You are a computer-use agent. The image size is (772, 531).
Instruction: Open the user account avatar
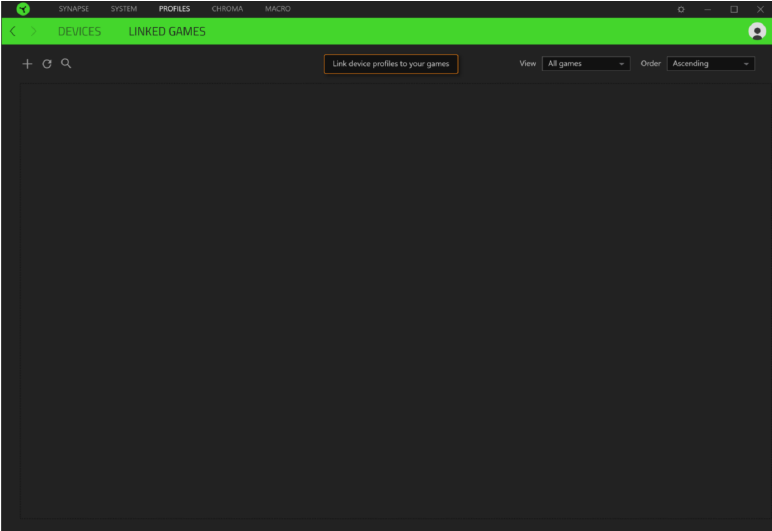coord(757,31)
